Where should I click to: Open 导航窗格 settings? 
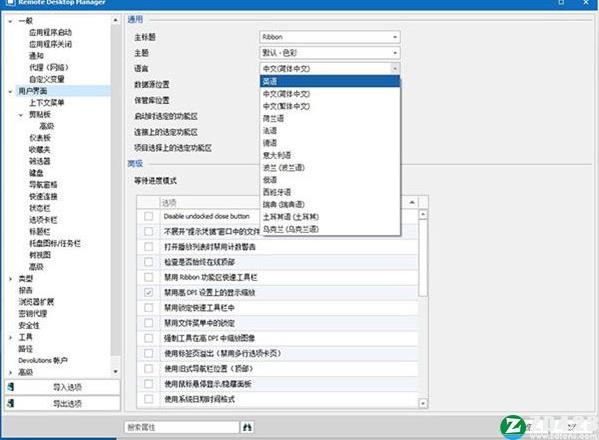[43, 185]
